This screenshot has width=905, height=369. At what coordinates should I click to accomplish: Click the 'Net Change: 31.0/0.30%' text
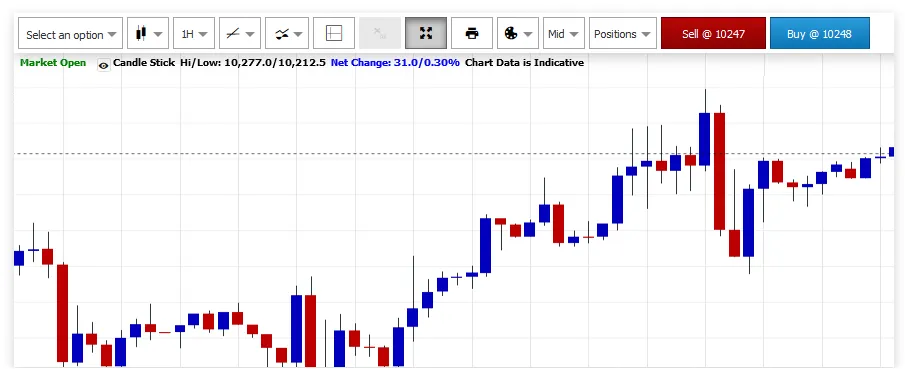click(395, 62)
